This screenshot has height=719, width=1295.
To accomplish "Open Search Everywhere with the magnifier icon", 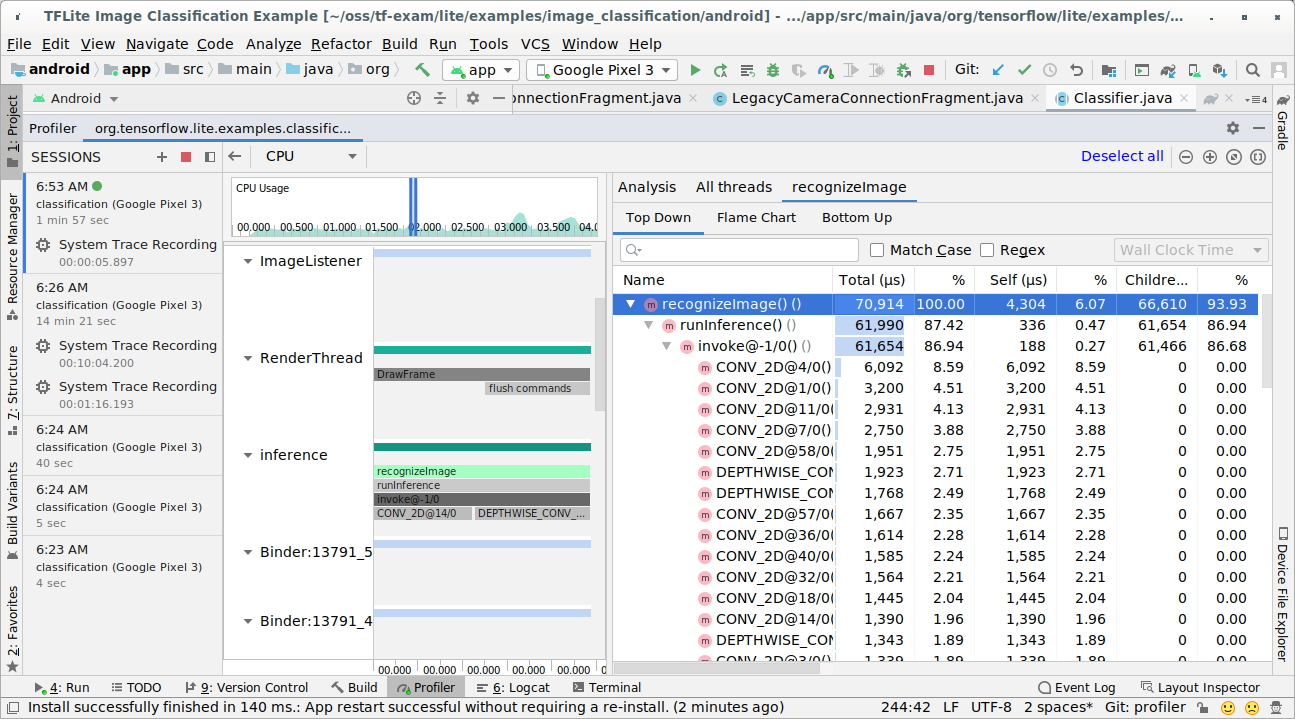I will pos(1252,70).
